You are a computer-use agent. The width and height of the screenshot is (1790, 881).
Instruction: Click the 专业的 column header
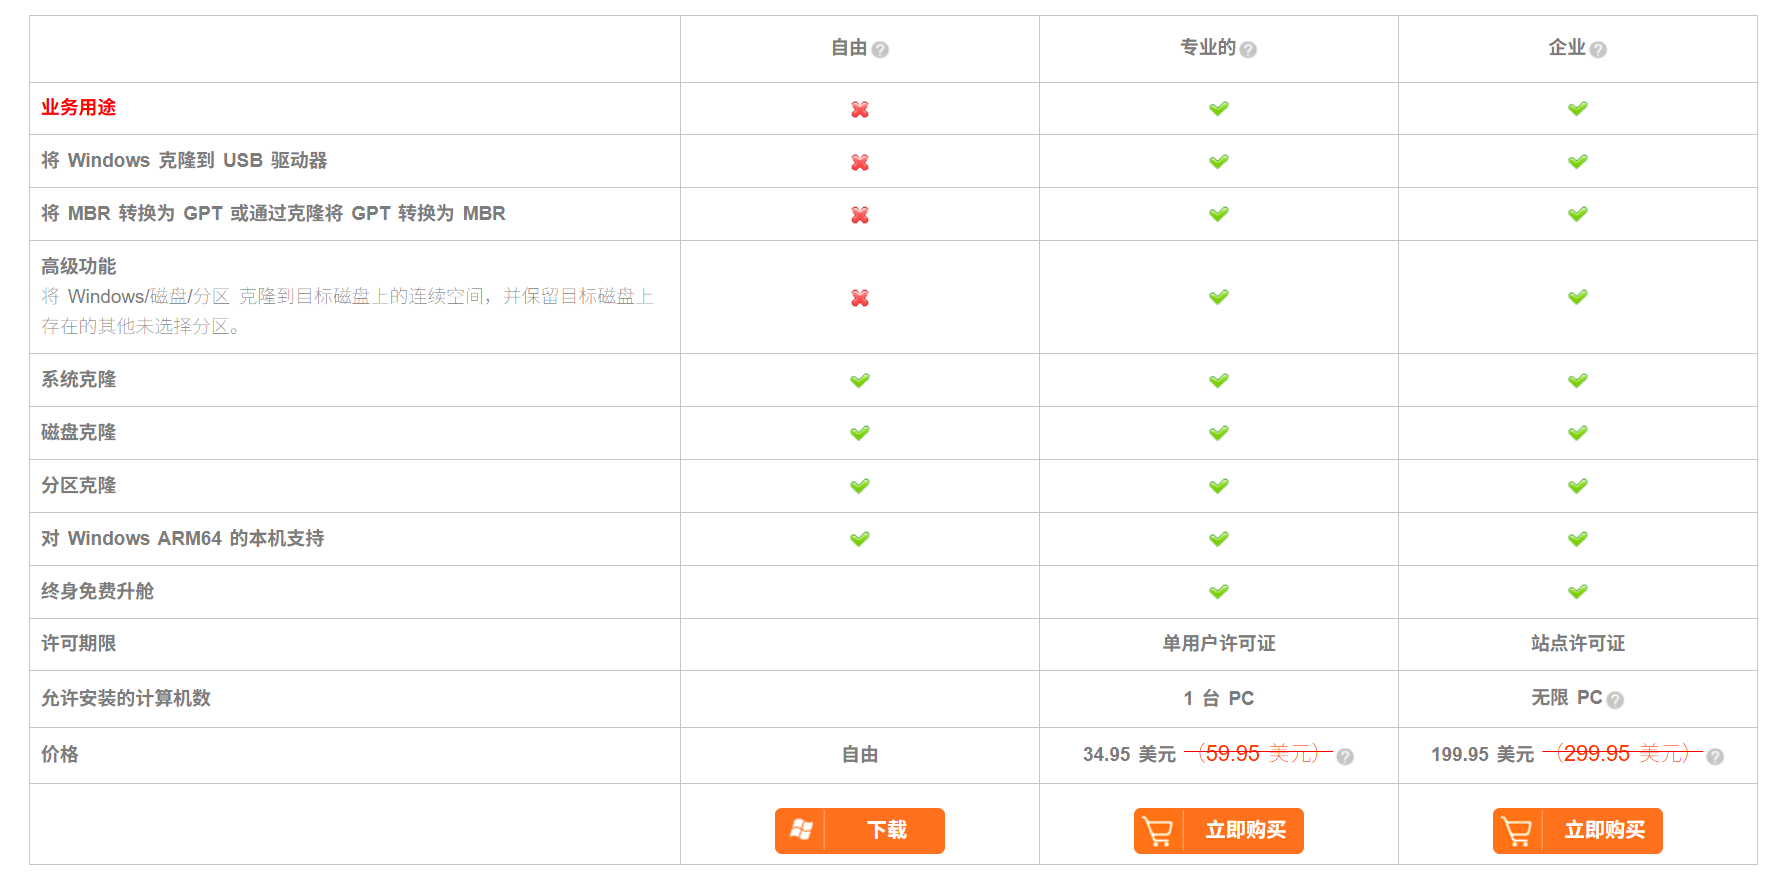point(1208,47)
